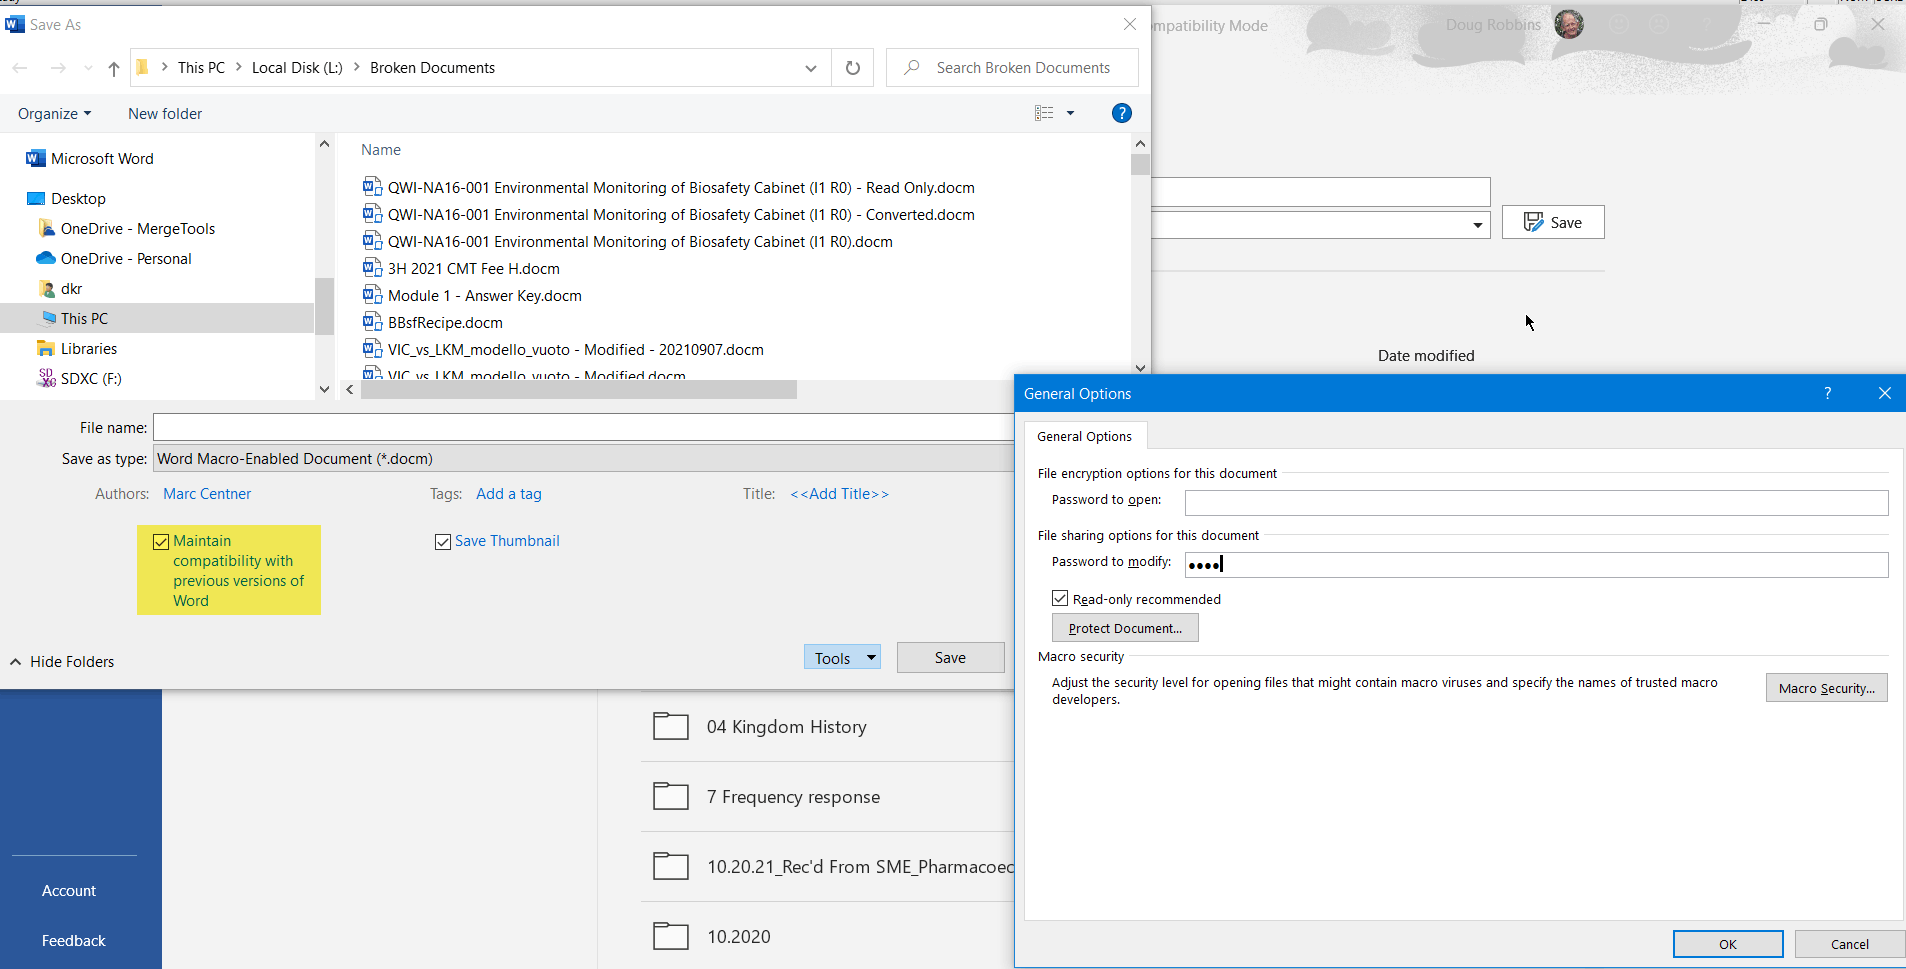Click the view layout icon
The height and width of the screenshot is (969, 1906).
point(1044,113)
